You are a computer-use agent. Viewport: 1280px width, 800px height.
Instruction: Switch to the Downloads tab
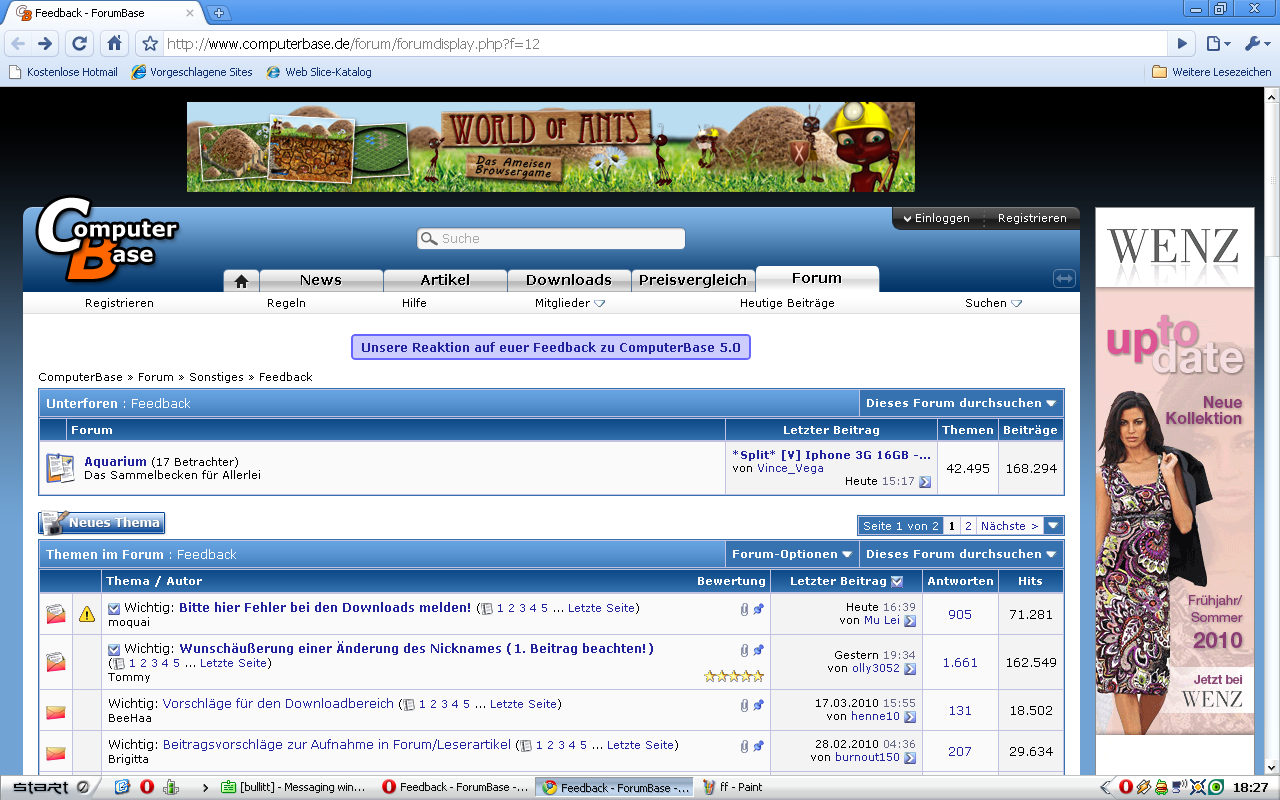pos(569,280)
